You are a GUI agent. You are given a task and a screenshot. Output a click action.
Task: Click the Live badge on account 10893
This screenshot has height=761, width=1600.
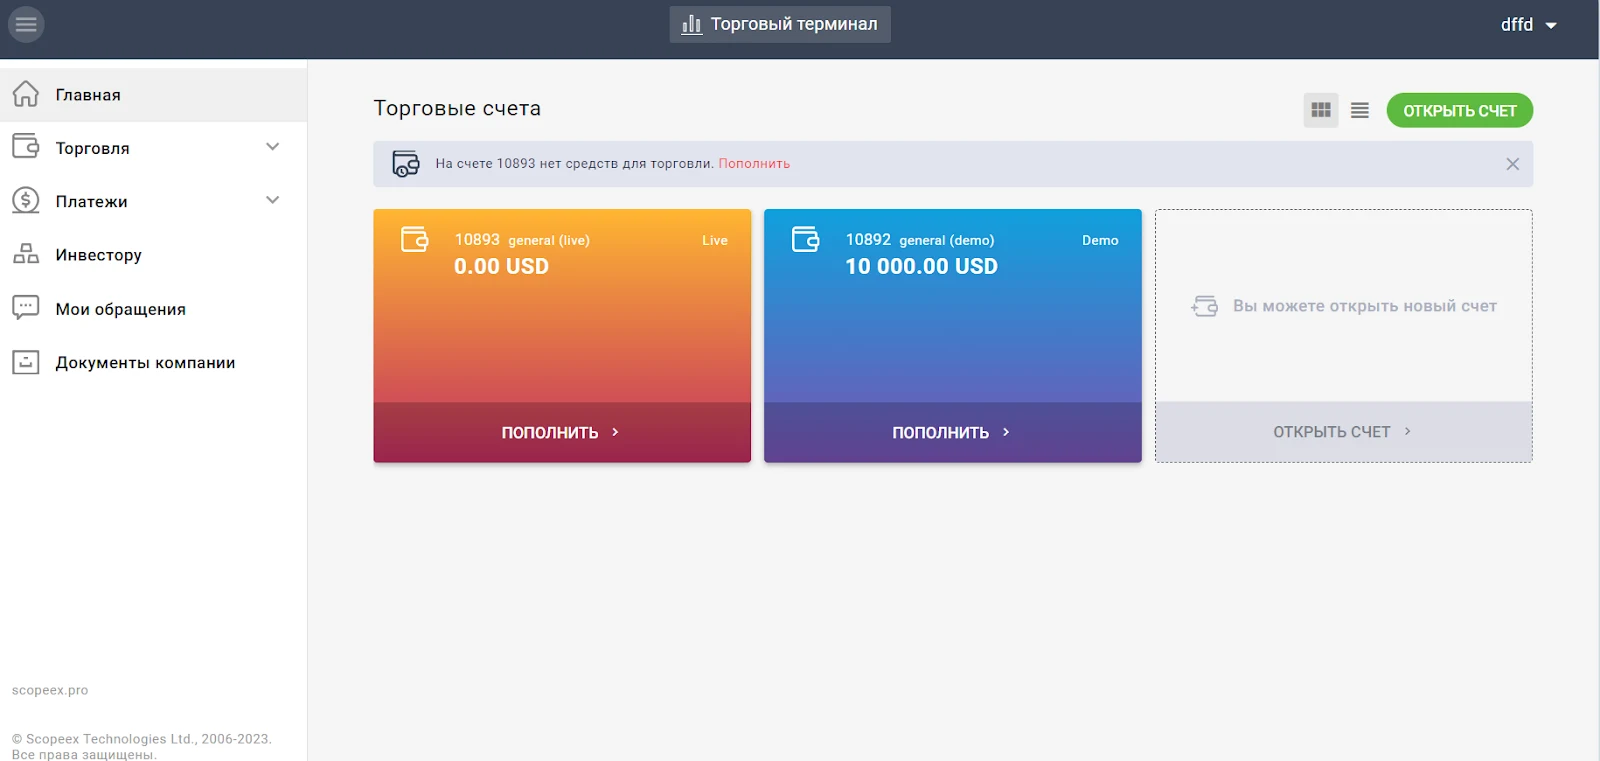pos(715,240)
